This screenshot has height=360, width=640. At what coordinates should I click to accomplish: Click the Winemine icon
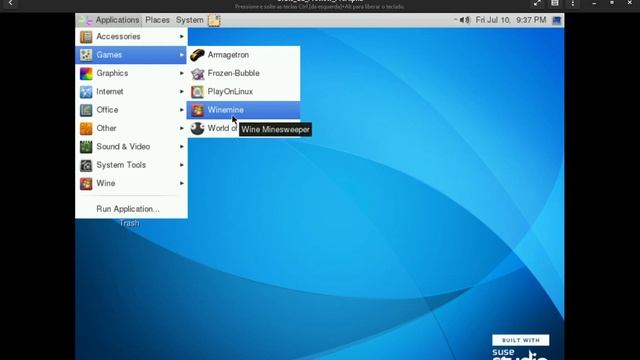click(x=198, y=110)
